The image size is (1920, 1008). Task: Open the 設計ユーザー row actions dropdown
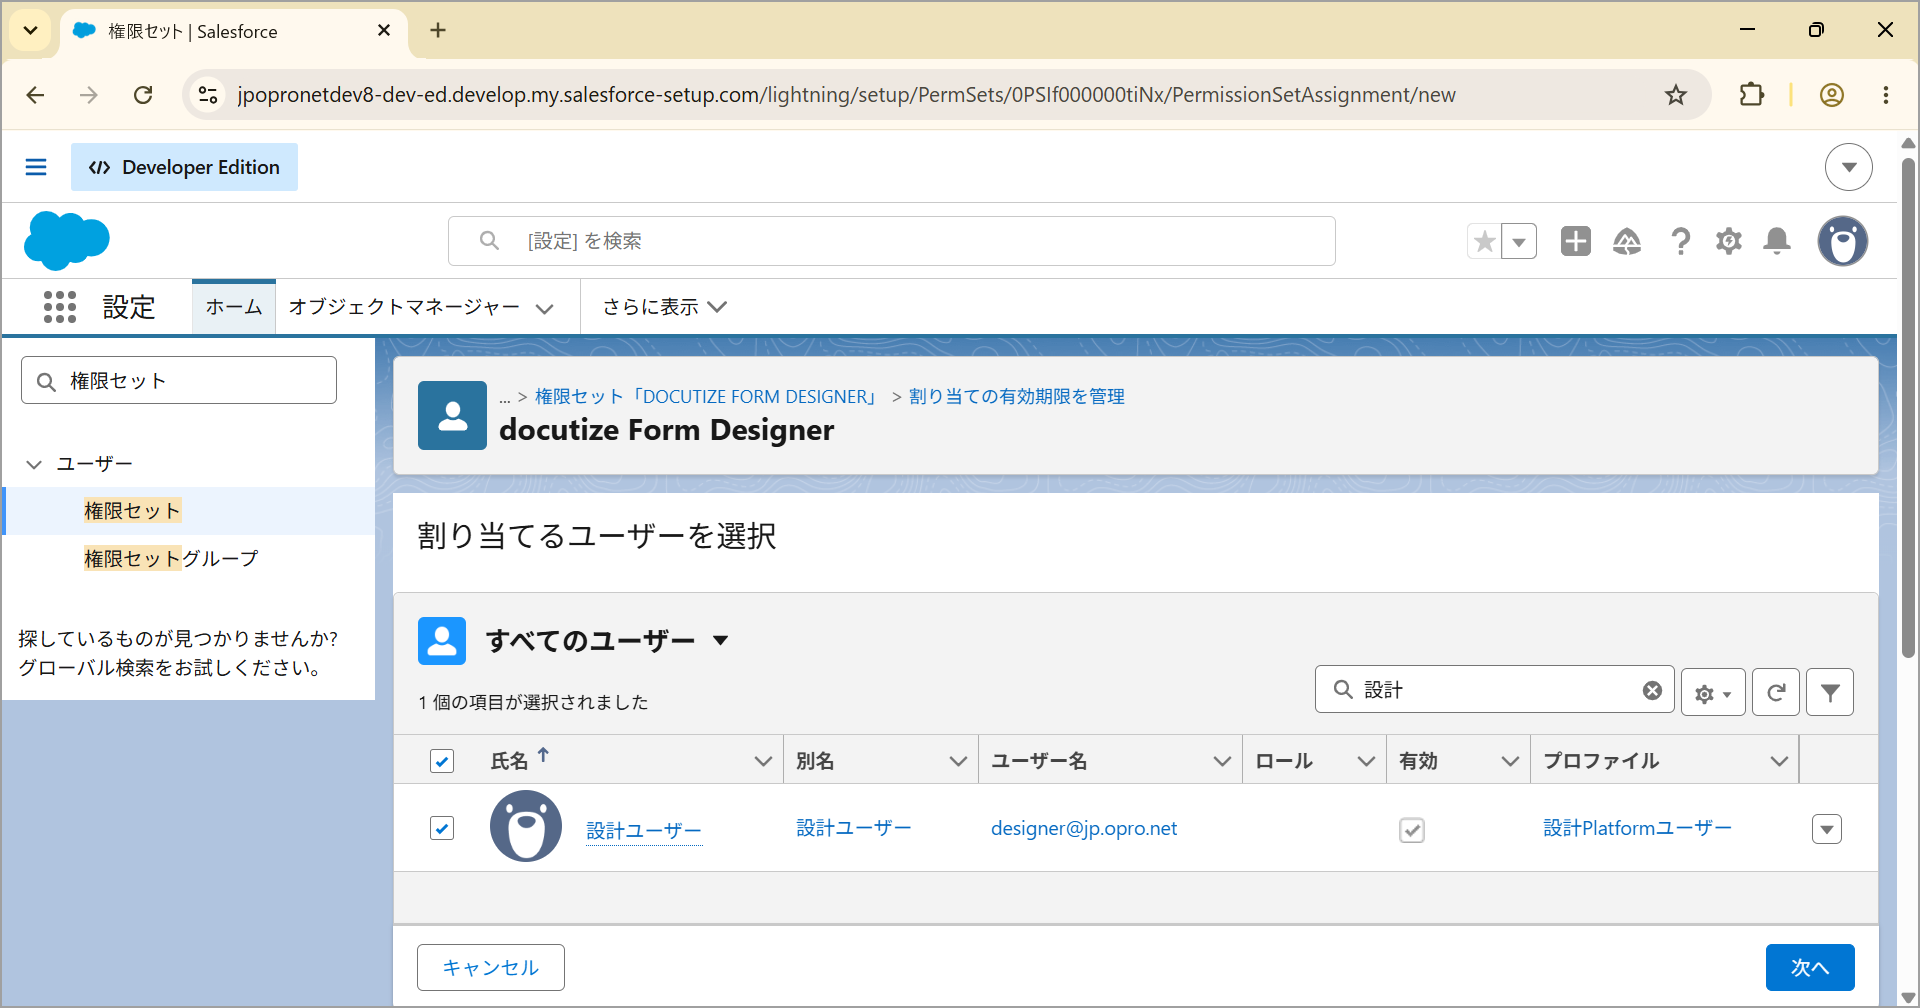tap(1827, 829)
